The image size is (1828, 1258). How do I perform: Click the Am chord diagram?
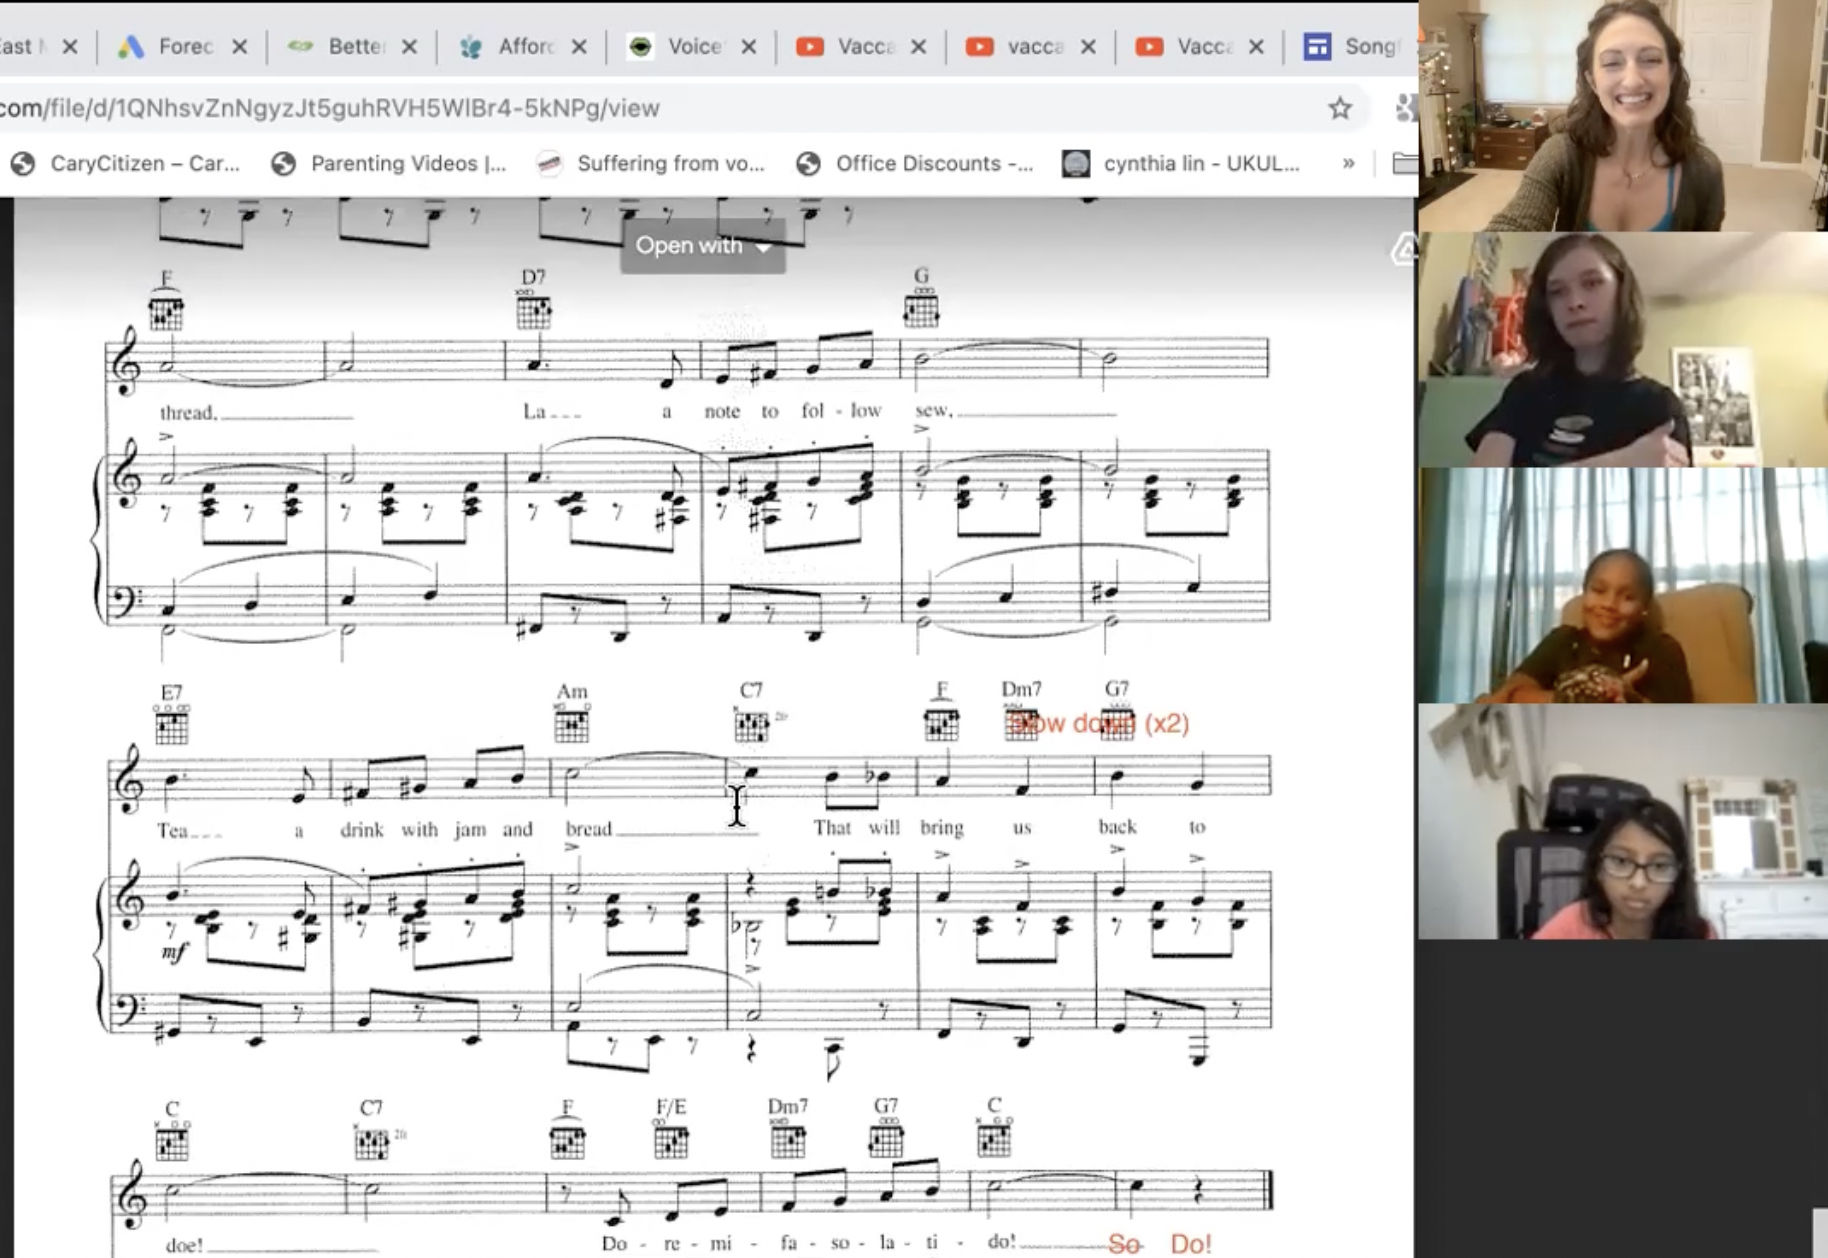pos(572,723)
